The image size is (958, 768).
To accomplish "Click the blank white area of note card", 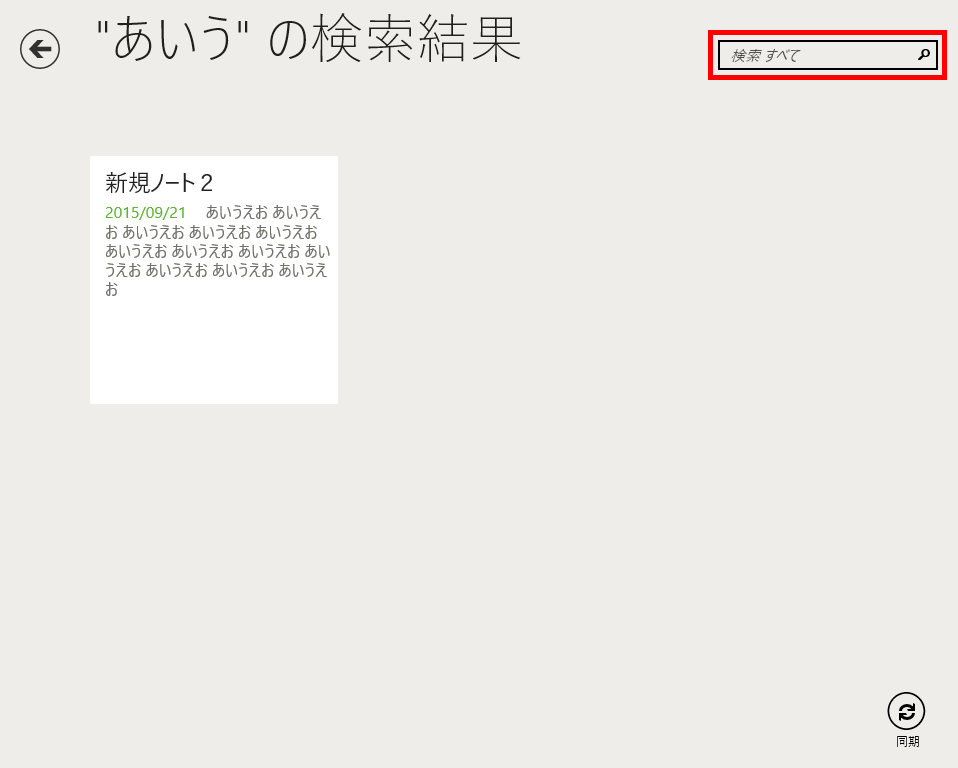I will pyautogui.click(x=214, y=351).
